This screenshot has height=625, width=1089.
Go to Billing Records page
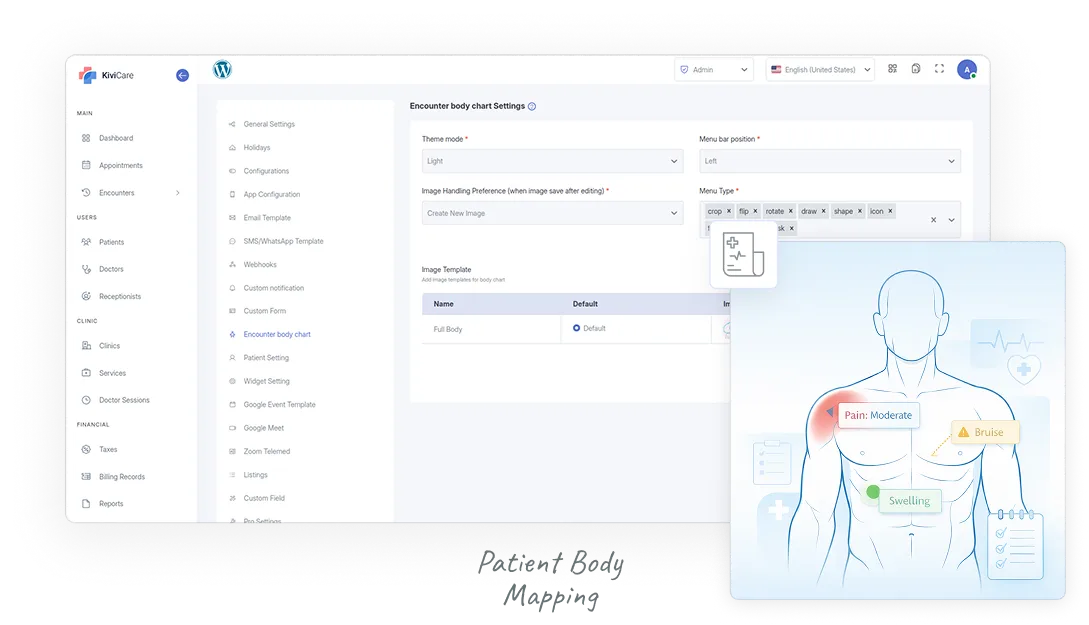tap(121, 477)
